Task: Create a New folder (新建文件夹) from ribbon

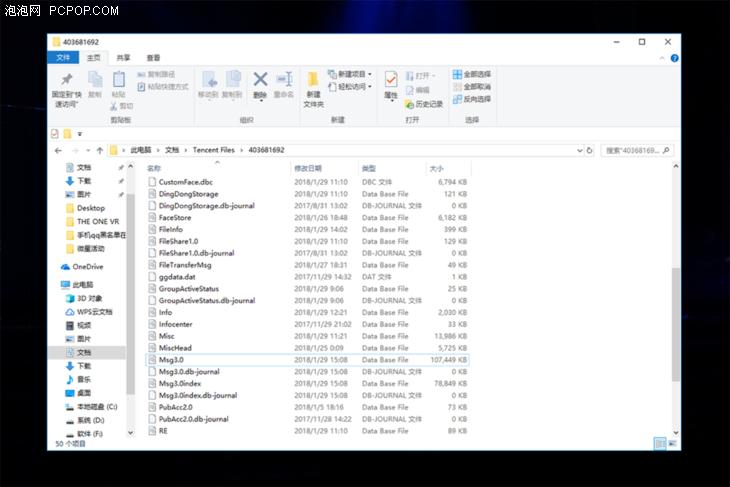Action: click(x=313, y=88)
